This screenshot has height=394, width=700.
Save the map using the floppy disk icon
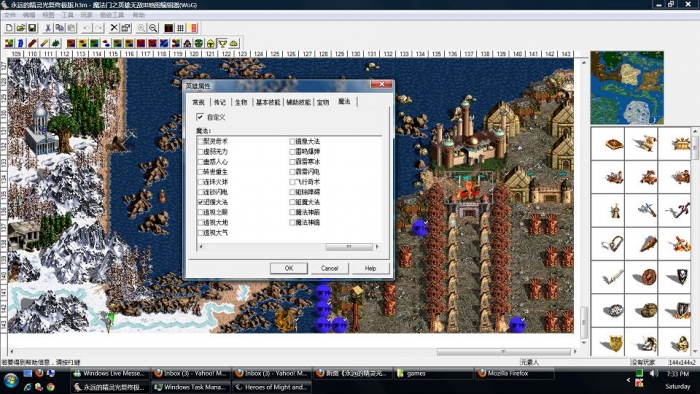point(32,28)
